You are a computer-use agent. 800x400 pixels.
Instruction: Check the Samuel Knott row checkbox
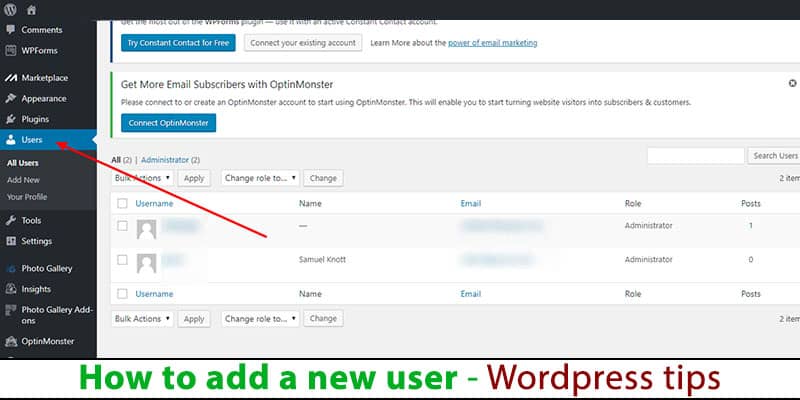click(x=122, y=260)
